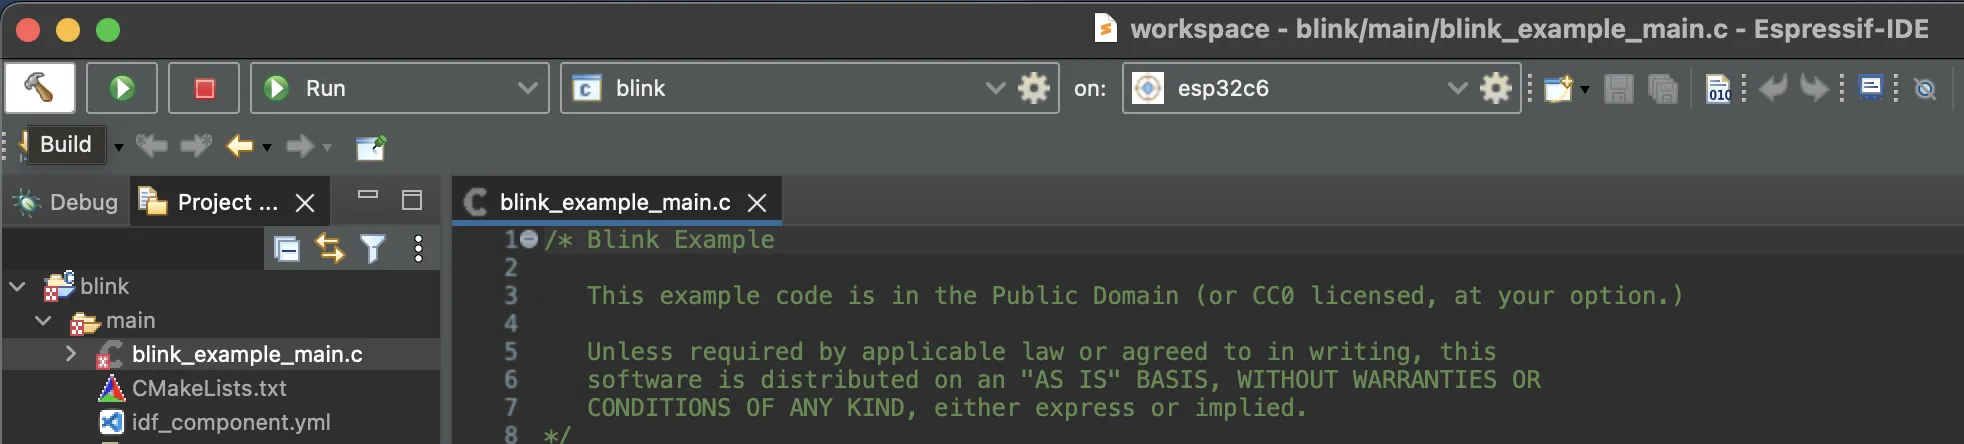Toggle fold on line 1 comment block
Image resolution: width=1964 pixels, height=444 pixels.
click(x=529, y=240)
